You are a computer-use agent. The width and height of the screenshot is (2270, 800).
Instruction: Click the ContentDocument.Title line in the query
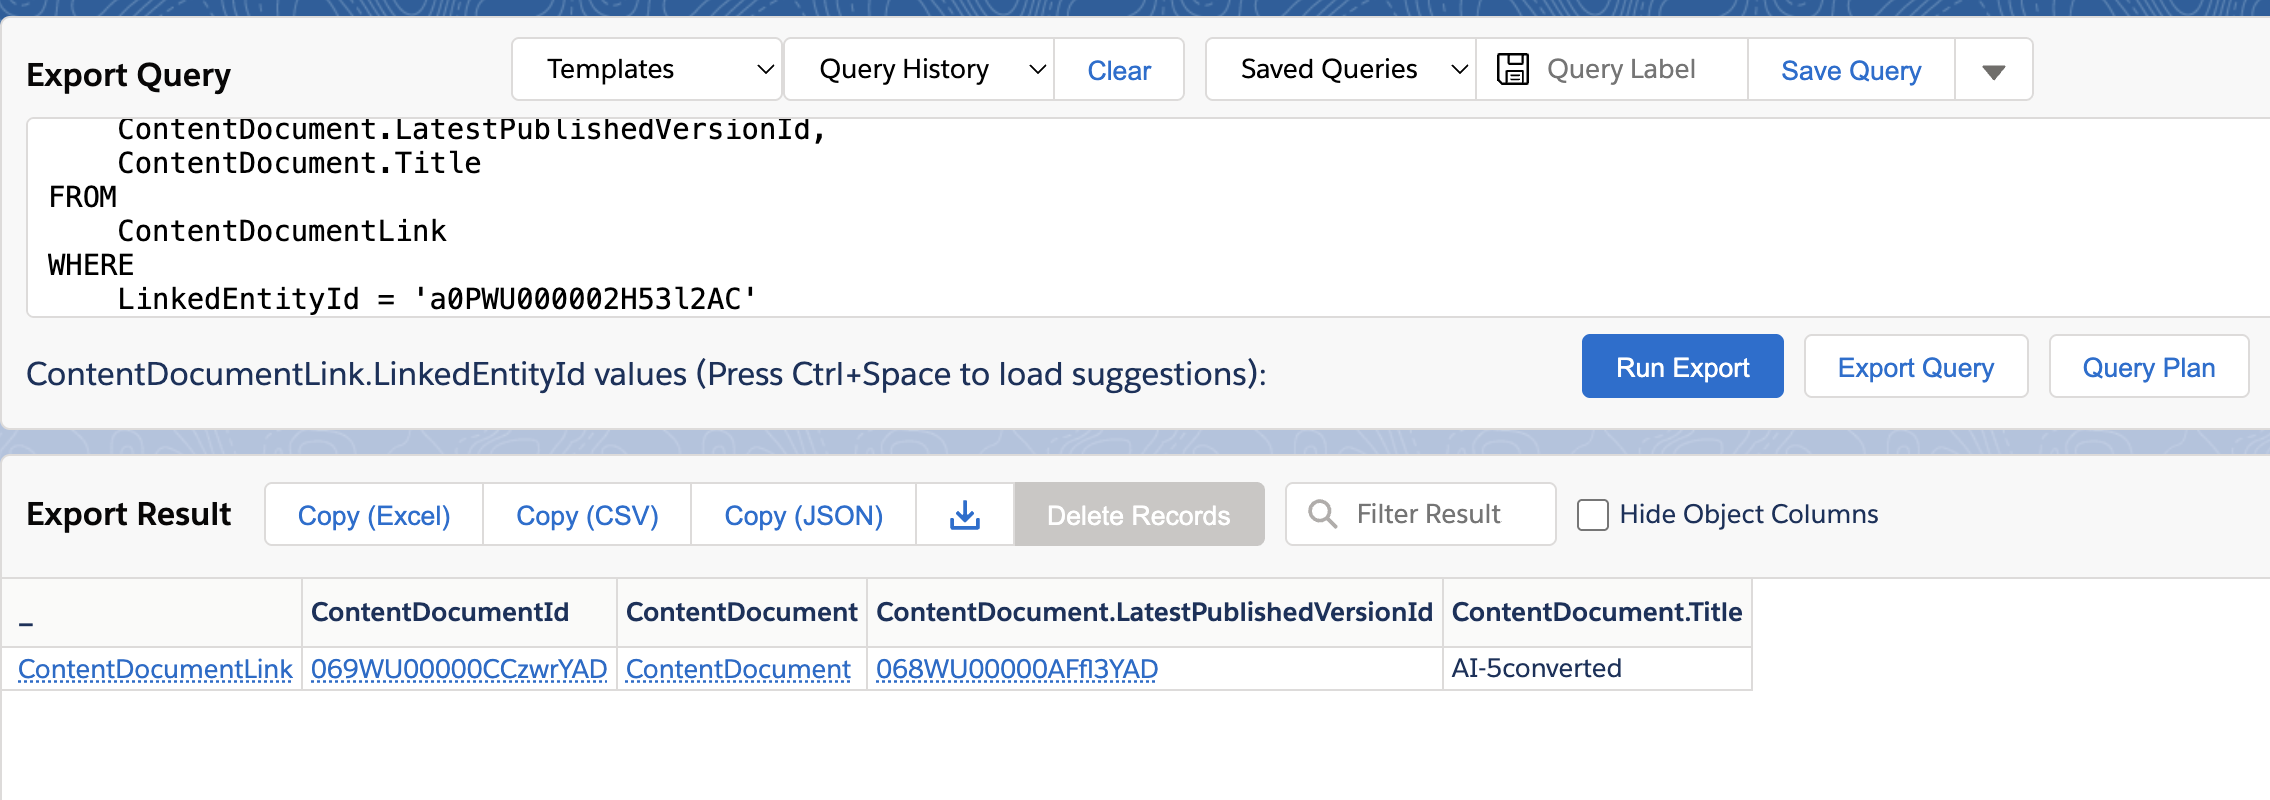tap(299, 163)
